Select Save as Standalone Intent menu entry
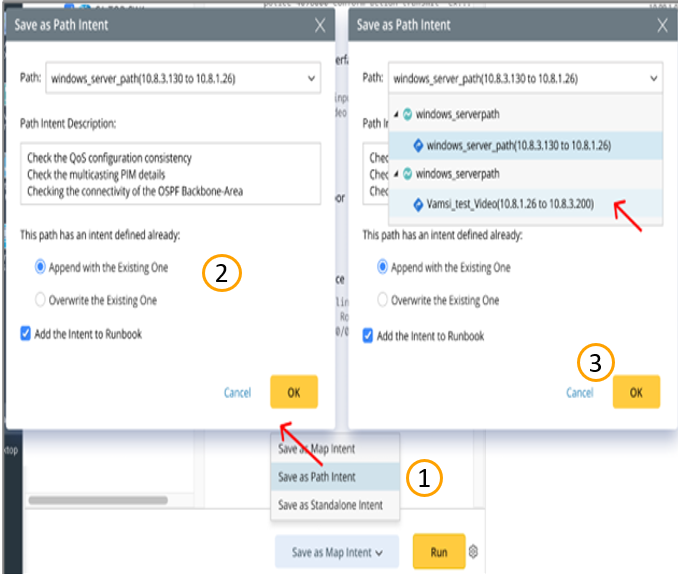 coord(331,505)
